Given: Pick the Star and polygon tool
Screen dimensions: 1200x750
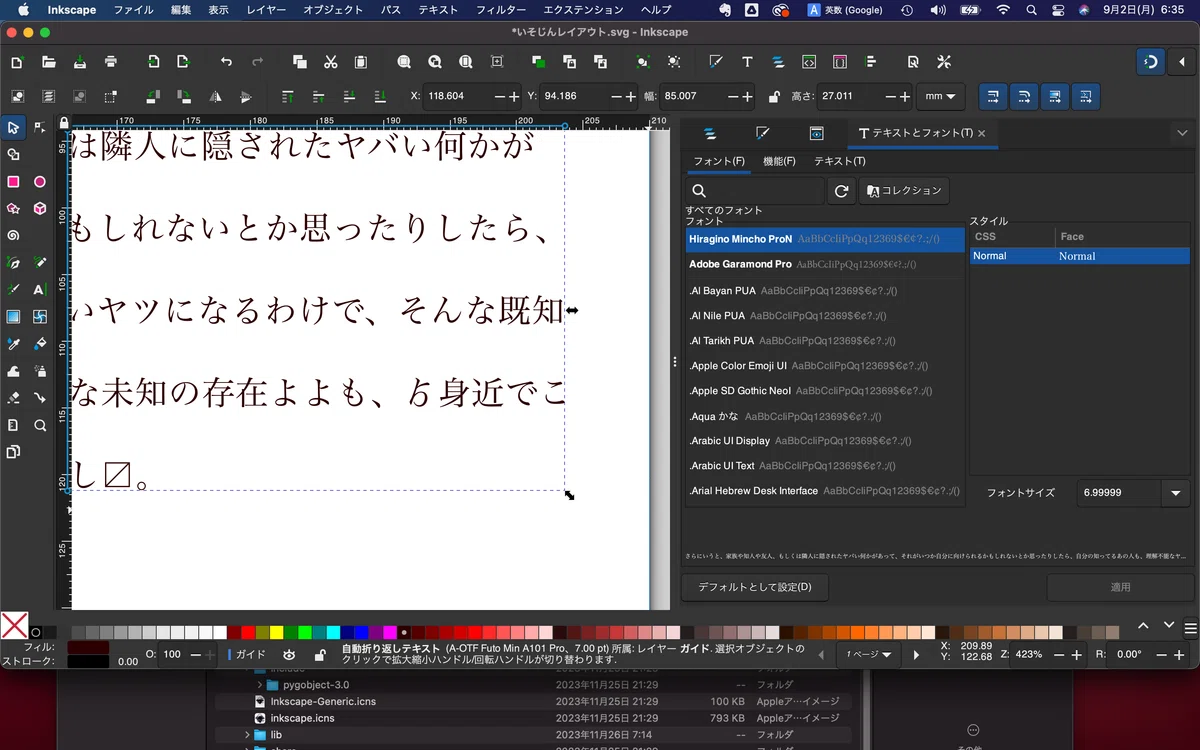Looking at the screenshot, I should coord(14,209).
